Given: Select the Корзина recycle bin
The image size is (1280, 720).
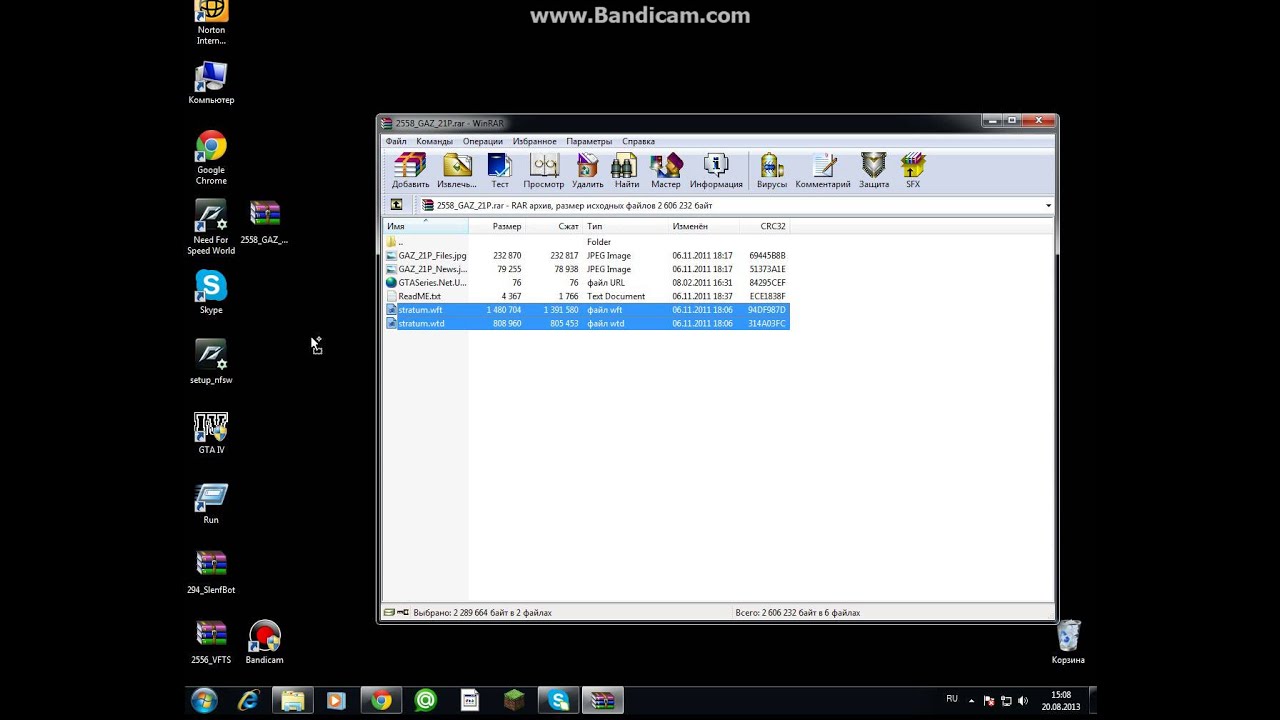Looking at the screenshot, I should 1068,642.
